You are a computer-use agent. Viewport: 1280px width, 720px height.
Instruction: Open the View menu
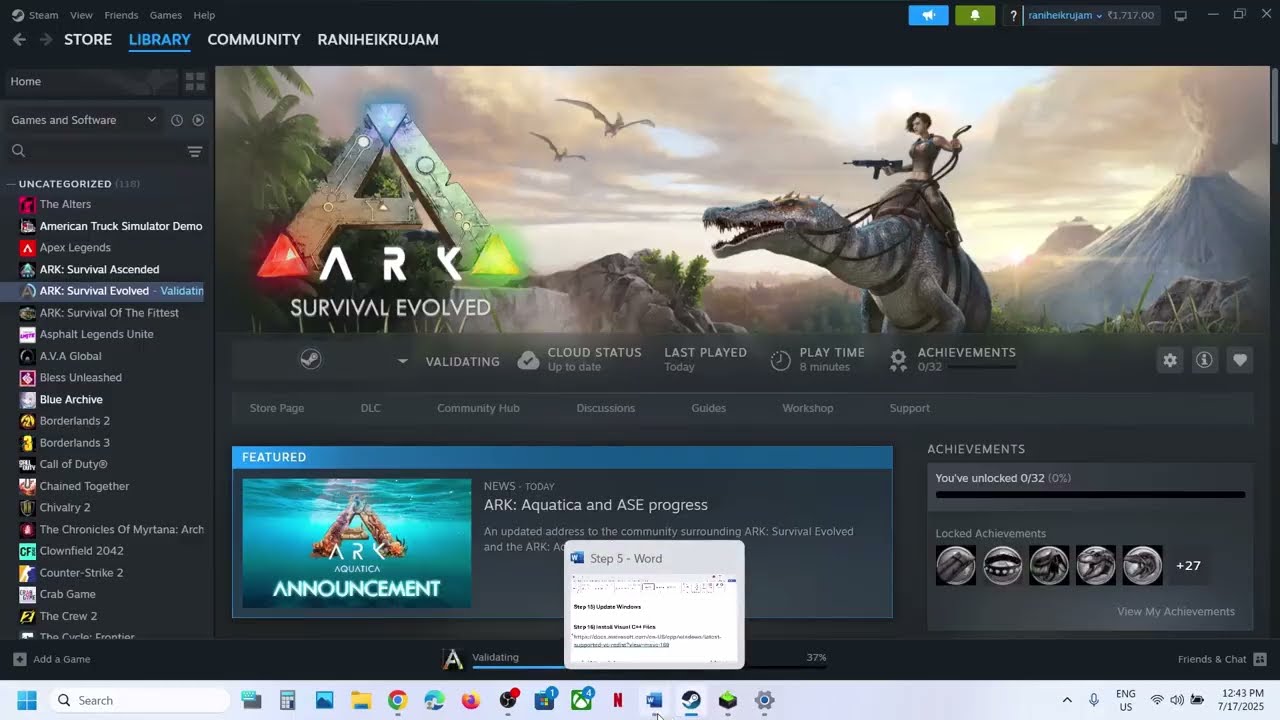click(x=82, y=15)
